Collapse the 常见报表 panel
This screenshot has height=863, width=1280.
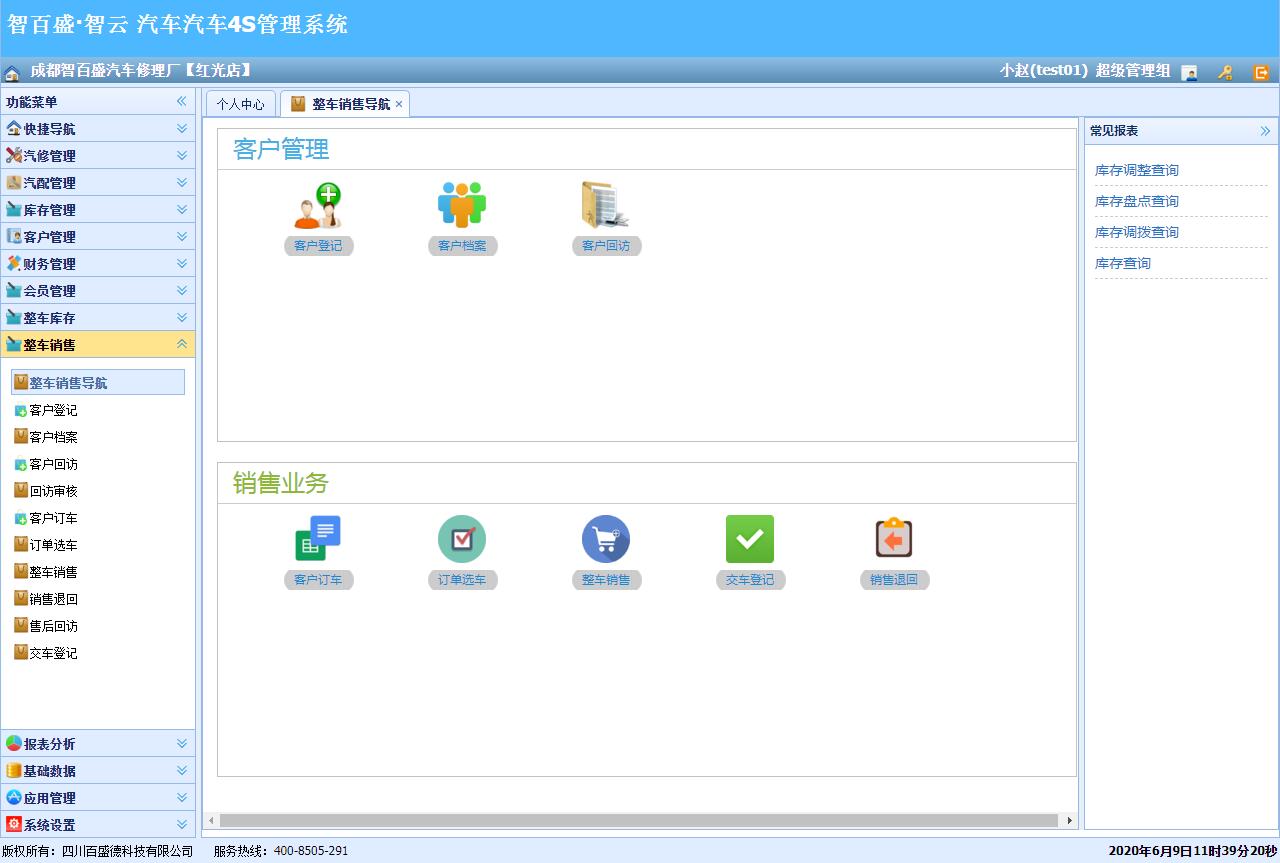tap(1265, 131)
